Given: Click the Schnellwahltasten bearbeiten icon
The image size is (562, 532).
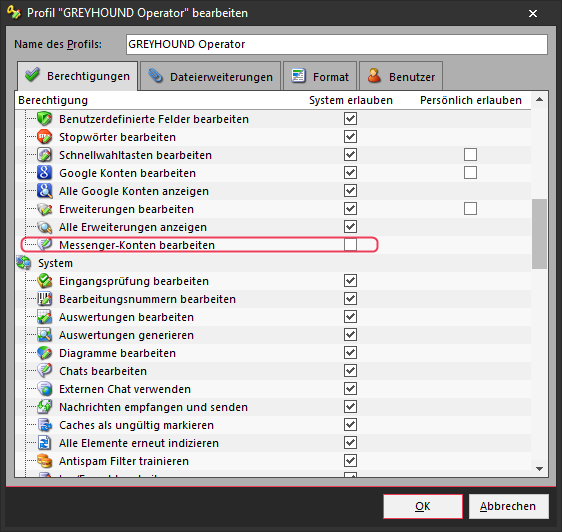Looking at the screenshot, I should [44, 155].
